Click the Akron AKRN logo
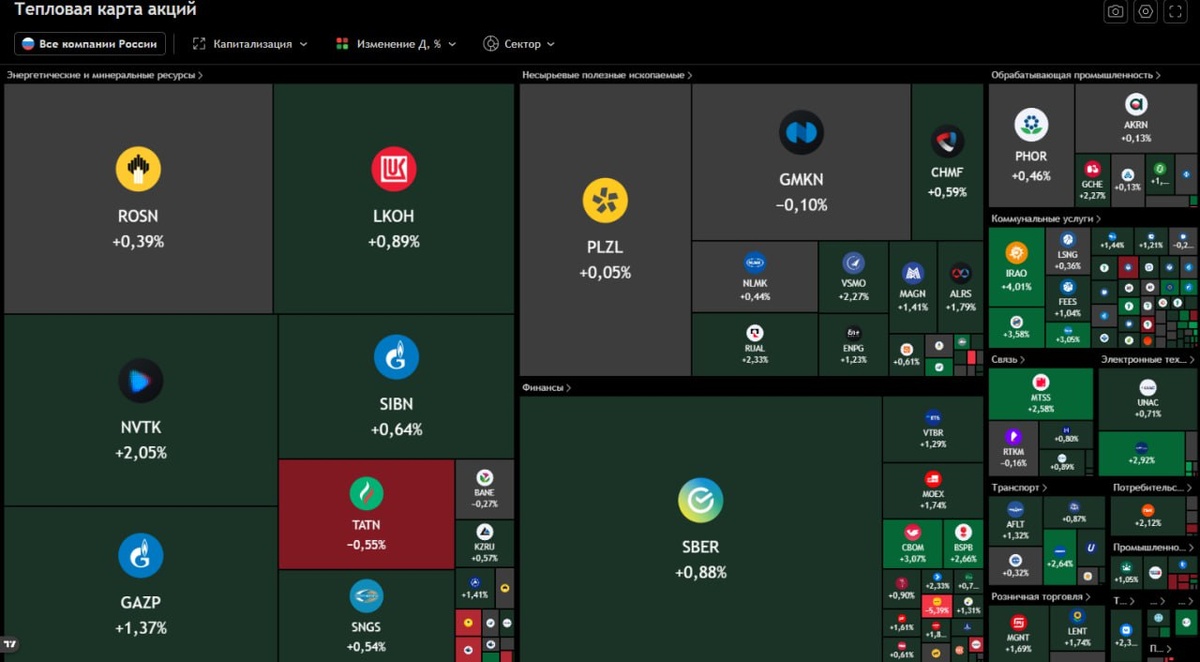Image resolution: width=1200 pixels, height=662 pixels. (1136, 104)
